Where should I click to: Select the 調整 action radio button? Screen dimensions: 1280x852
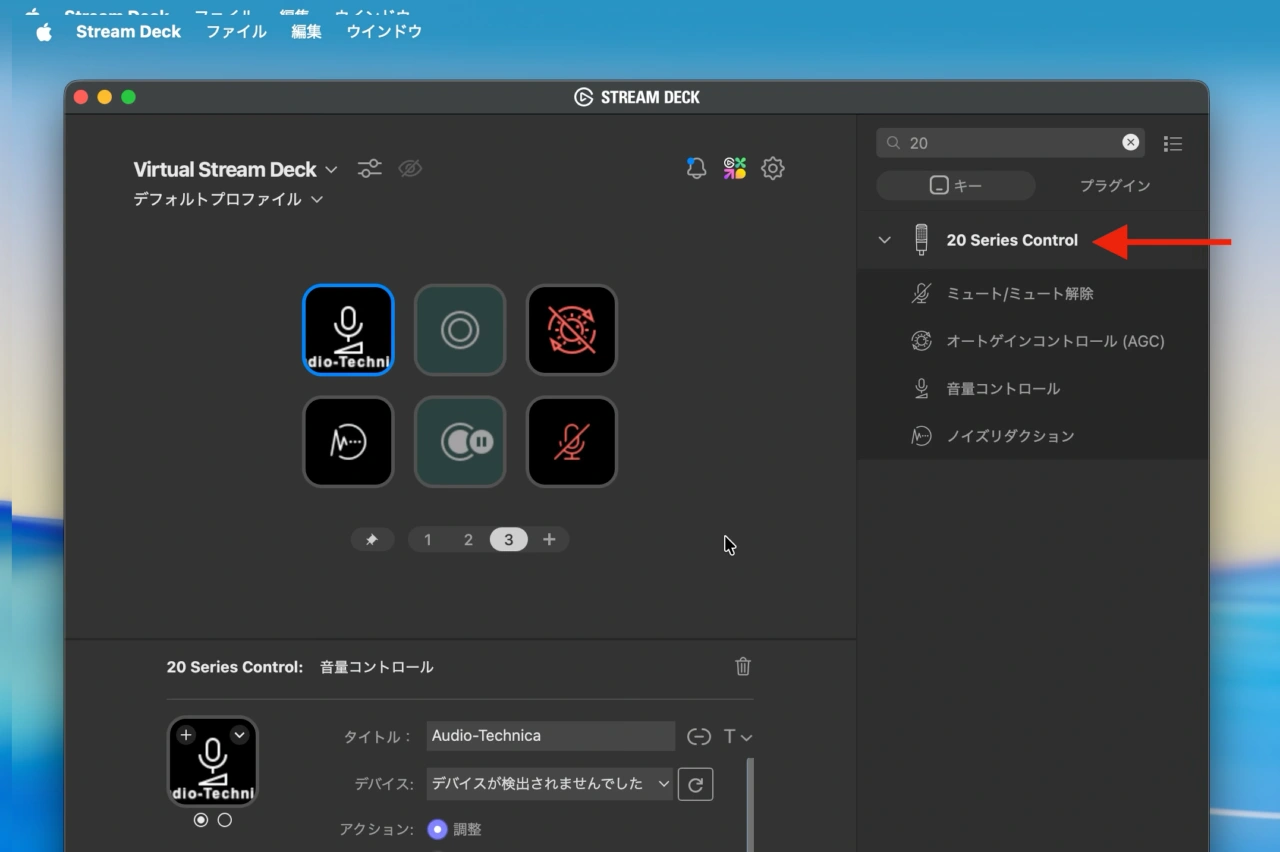[437, 829]
